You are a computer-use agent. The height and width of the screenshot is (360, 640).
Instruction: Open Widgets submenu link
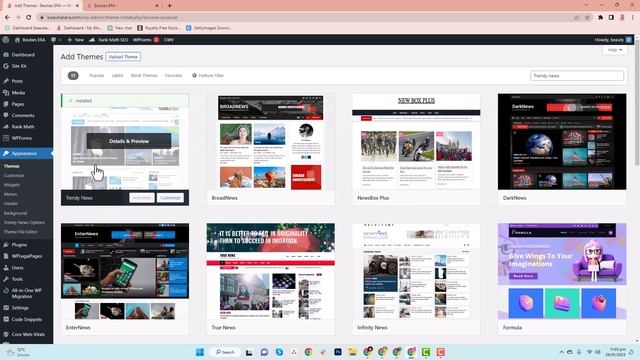point(12,185)
